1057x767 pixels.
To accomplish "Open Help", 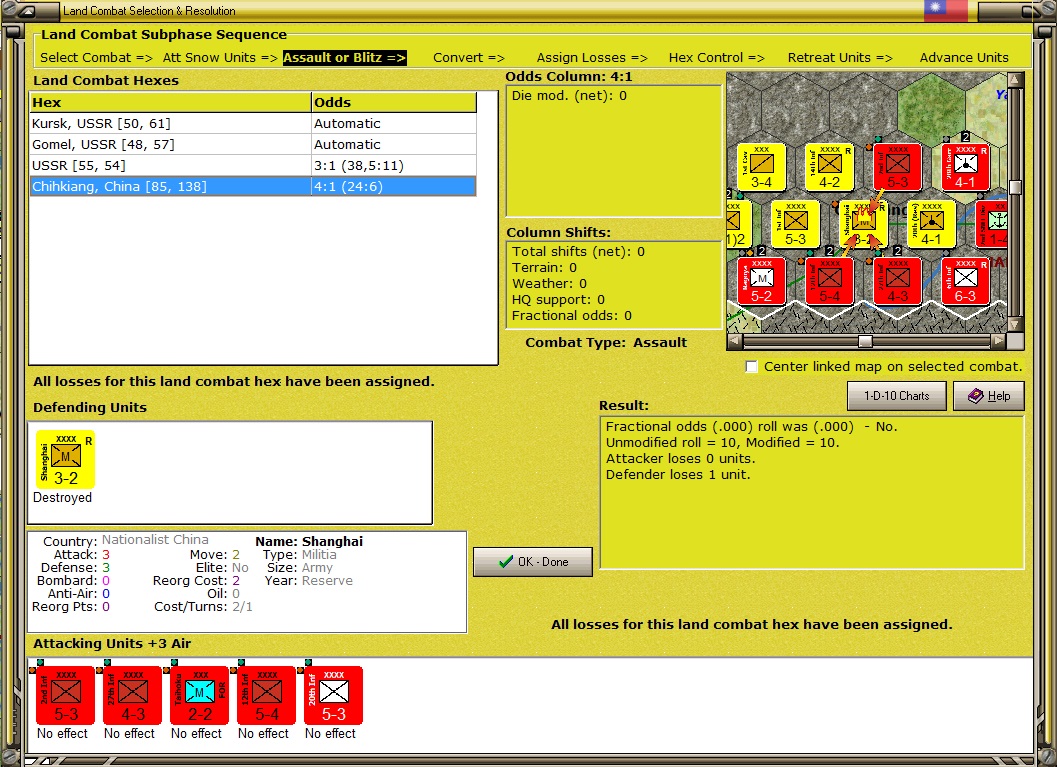I will point(989,396).
